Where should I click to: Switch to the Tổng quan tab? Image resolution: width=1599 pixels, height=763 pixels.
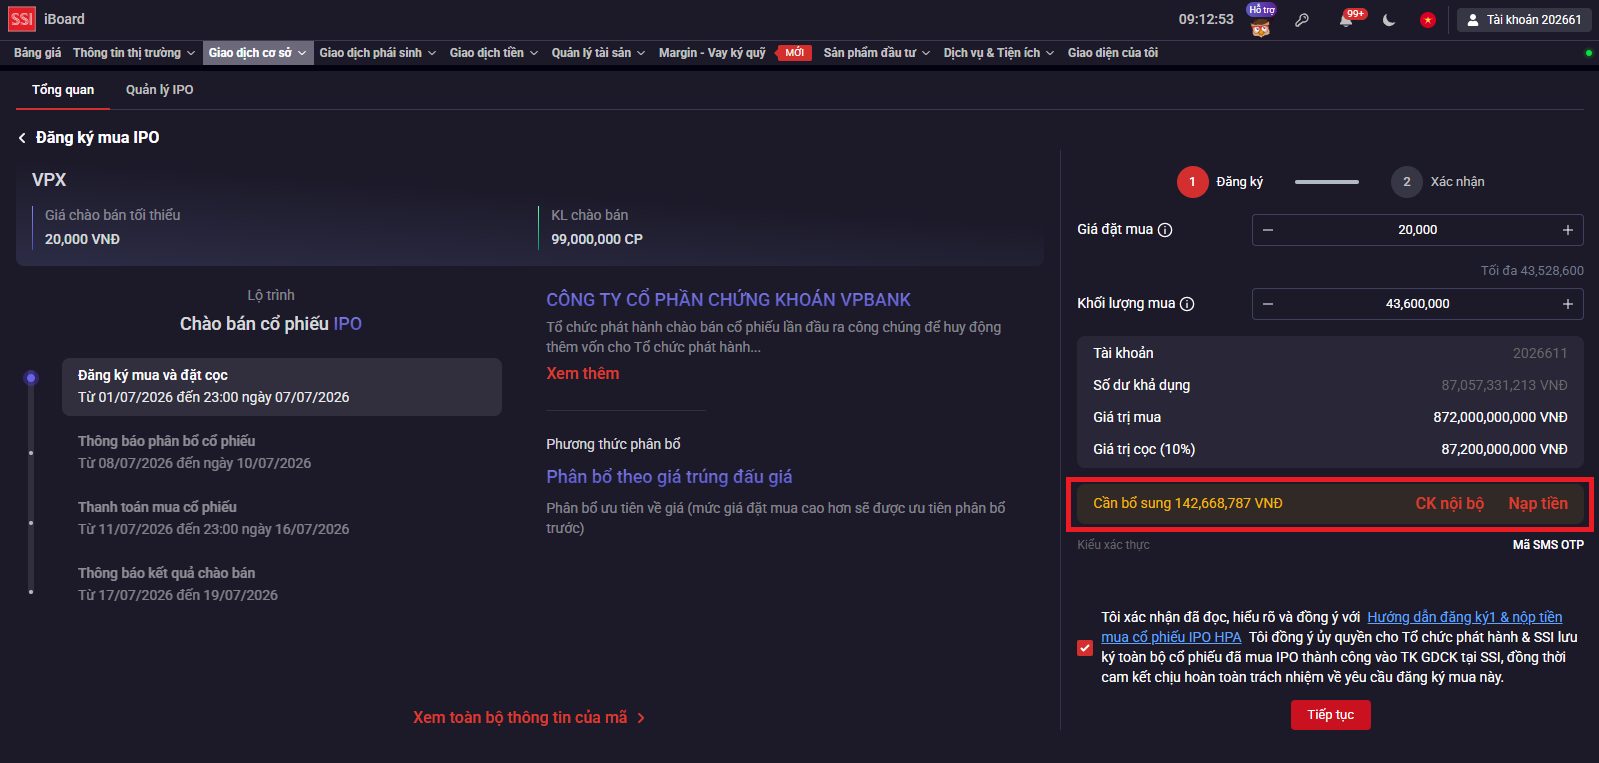point(63,90)
